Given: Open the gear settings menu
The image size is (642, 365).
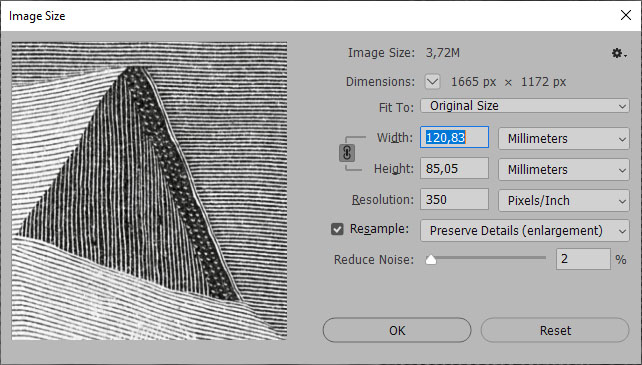Looking at the screenshot, I should [x=619, y=53].
